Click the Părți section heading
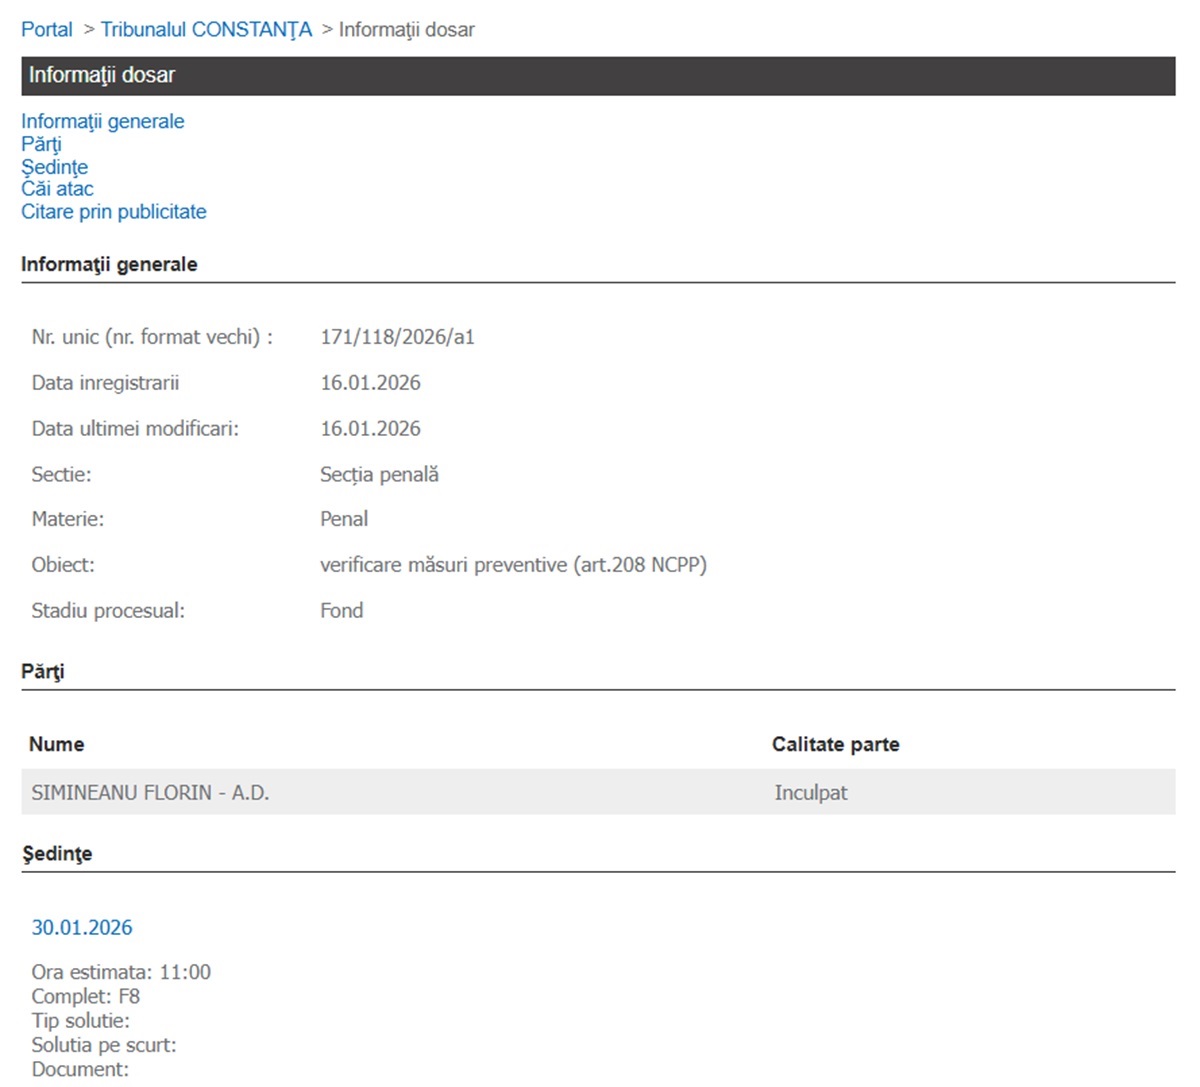 click(x=42, y=672)
